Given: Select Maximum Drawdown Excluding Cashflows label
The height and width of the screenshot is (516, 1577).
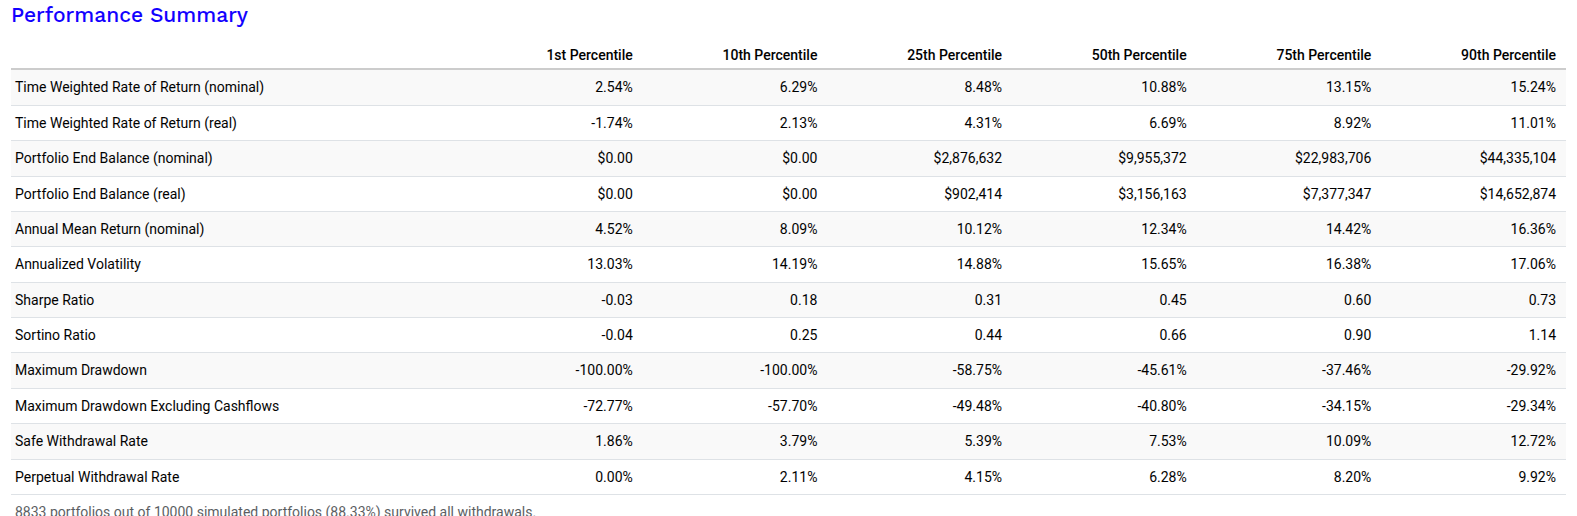Looking at the screenshot, I should 147,406.
